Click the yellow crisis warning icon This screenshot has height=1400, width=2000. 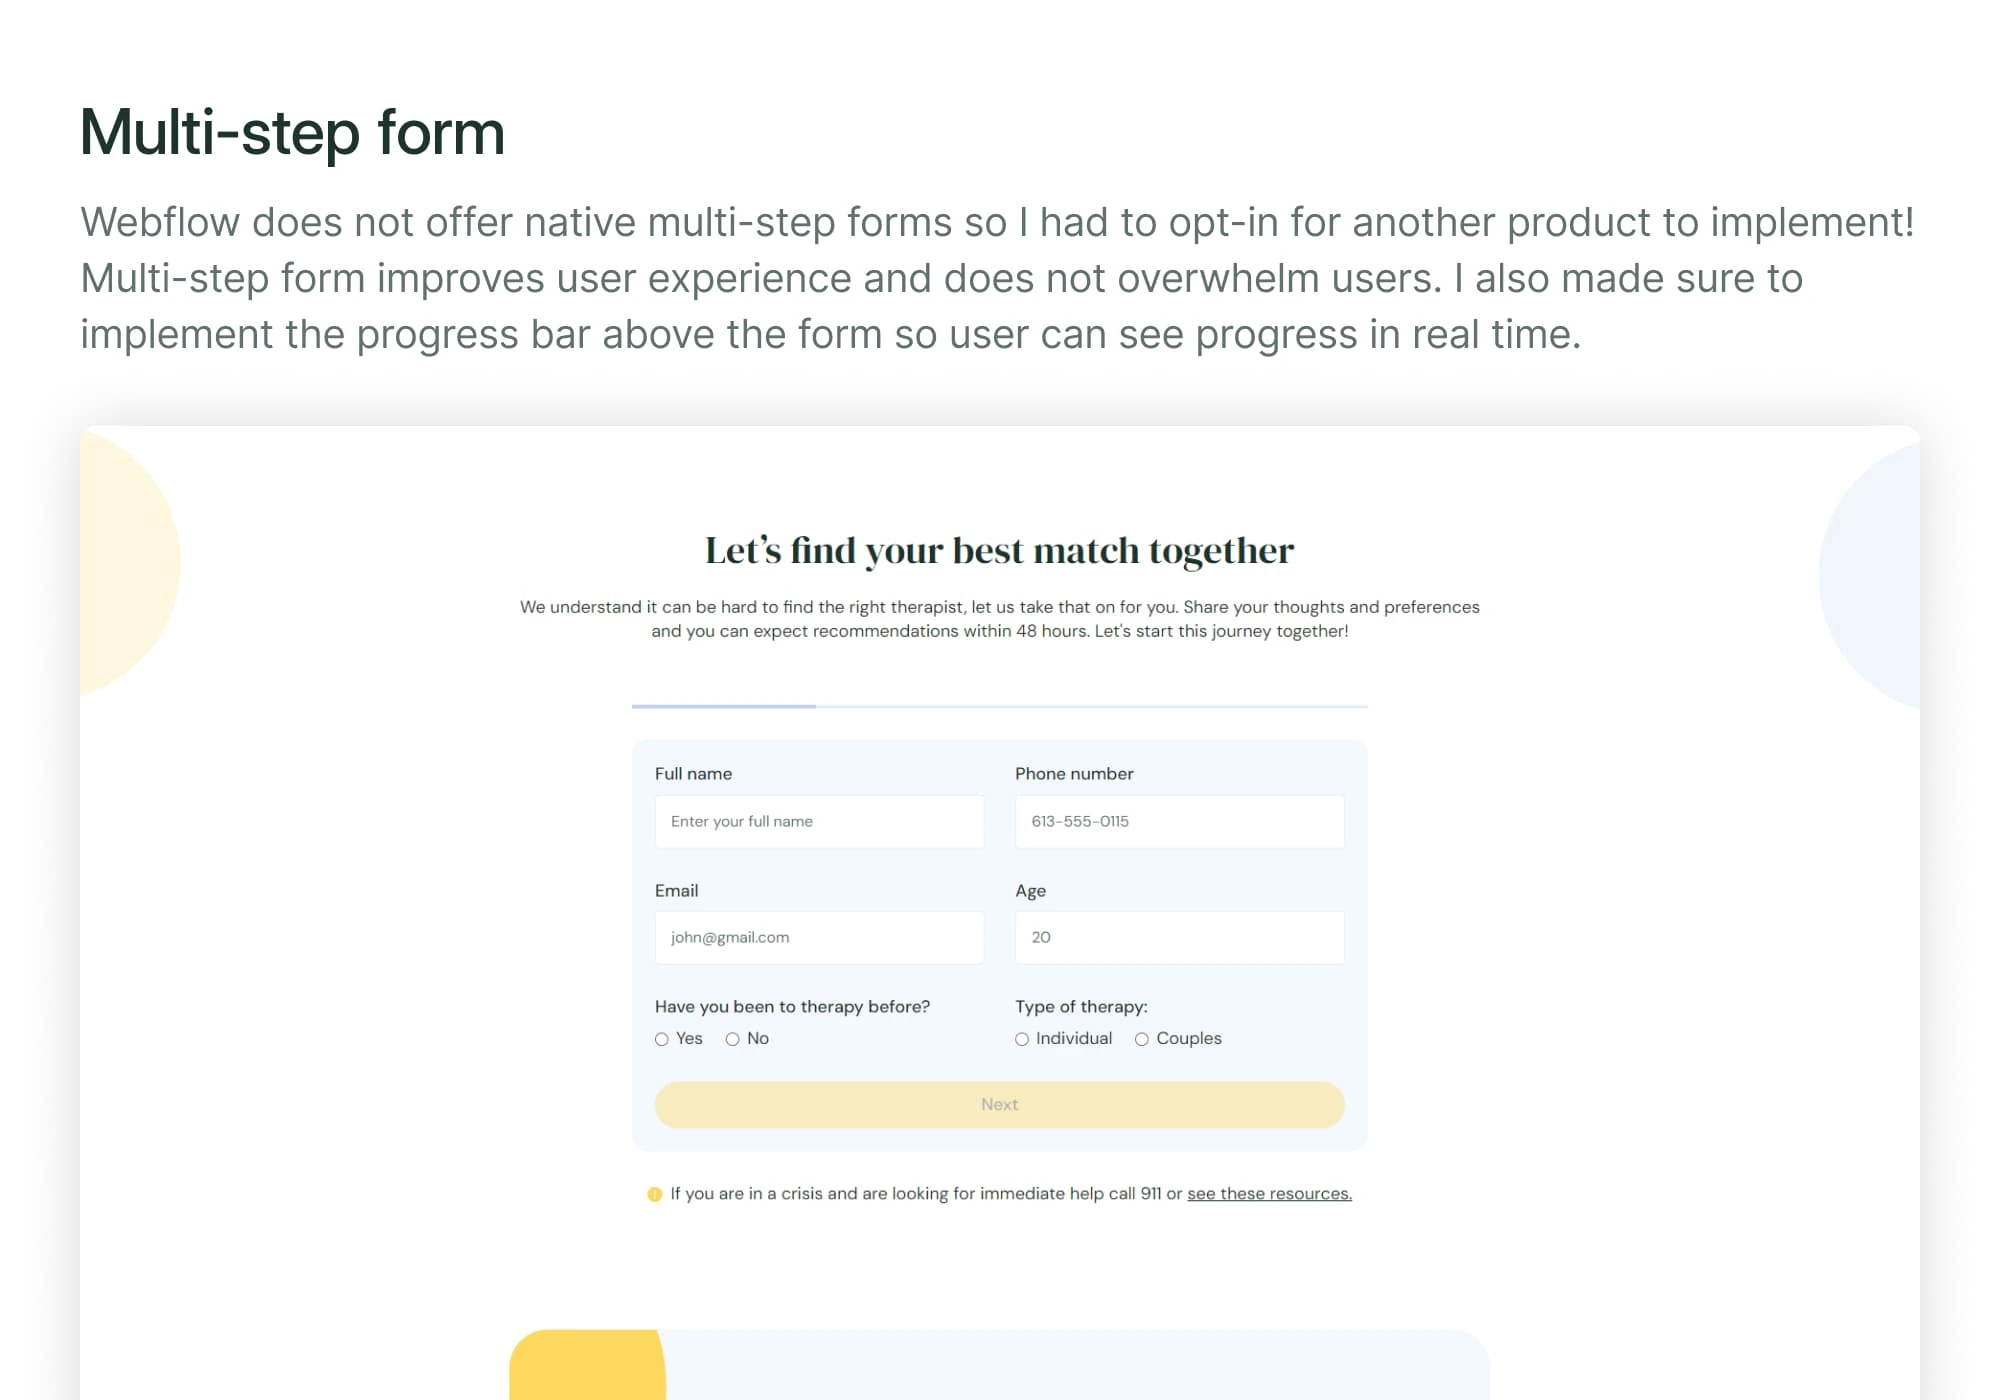655,1194
